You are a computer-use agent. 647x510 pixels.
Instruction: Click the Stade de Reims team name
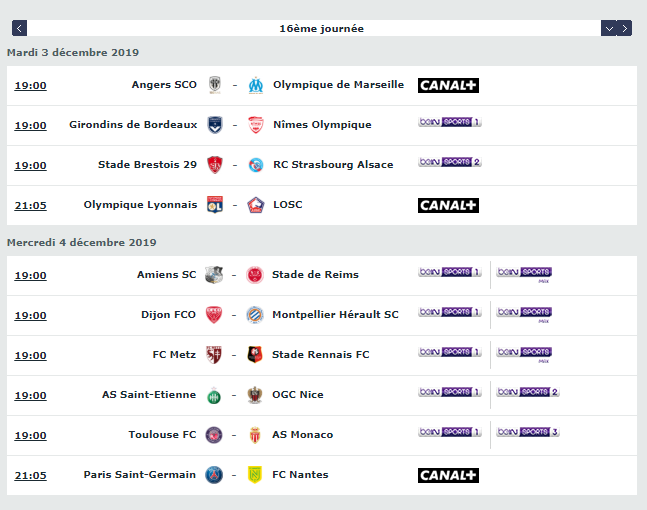click(315, 275)
